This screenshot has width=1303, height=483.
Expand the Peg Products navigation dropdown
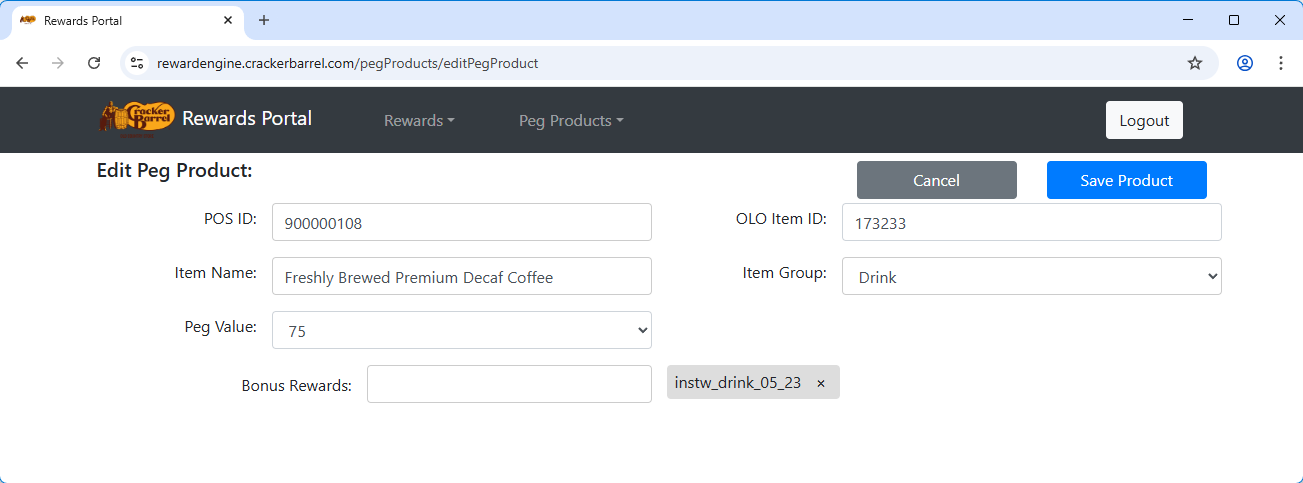pyautogui.click(x=570, y=120)
